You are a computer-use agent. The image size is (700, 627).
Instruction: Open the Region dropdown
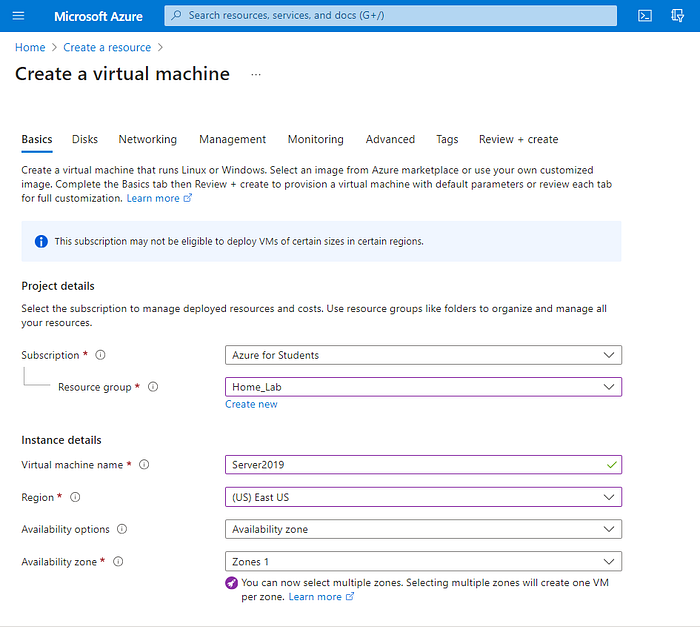[423, 497]
